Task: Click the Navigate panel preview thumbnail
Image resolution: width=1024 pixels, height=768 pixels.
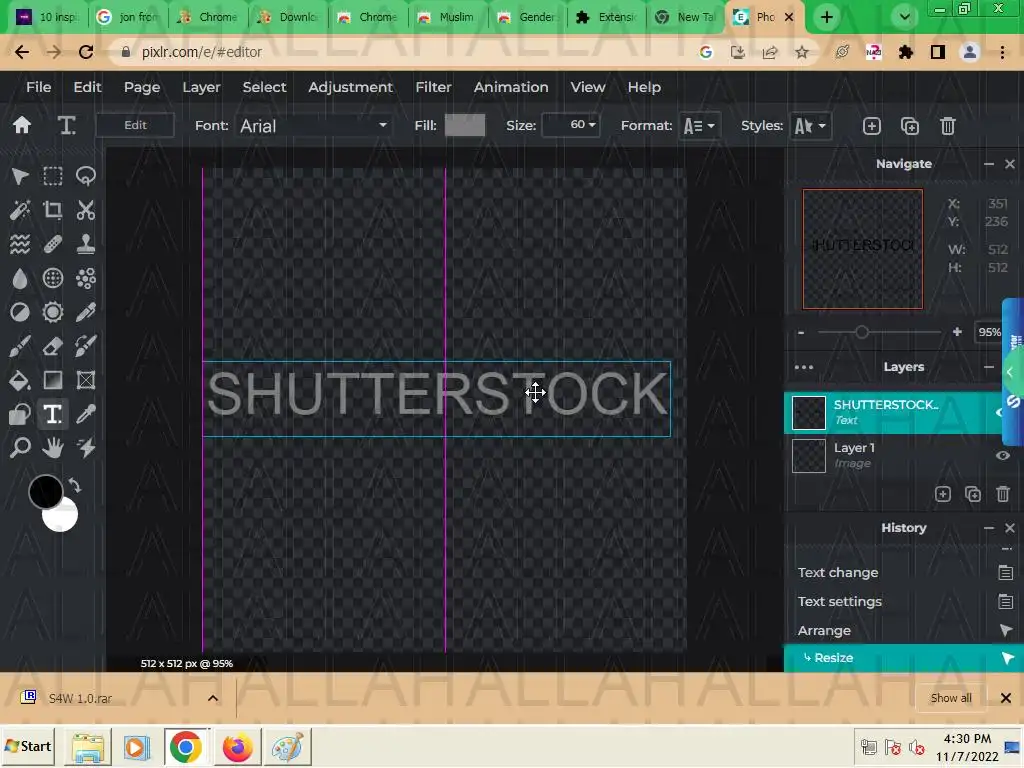Action: coord(863,249)
